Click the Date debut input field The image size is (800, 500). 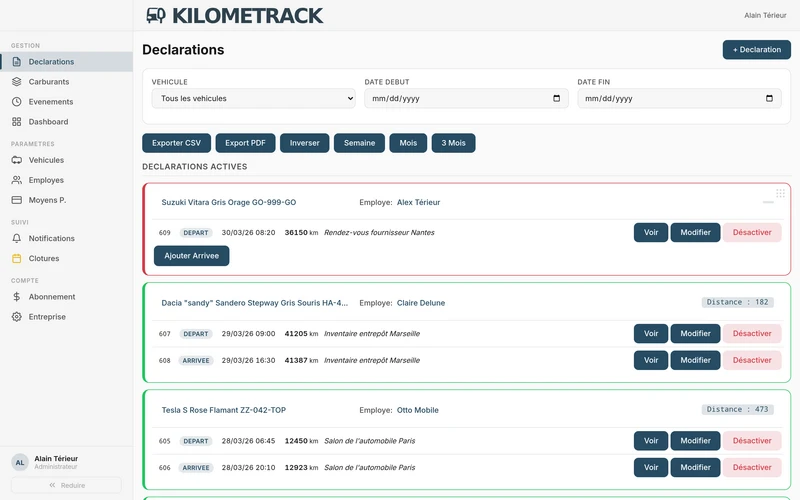(466, 98)
